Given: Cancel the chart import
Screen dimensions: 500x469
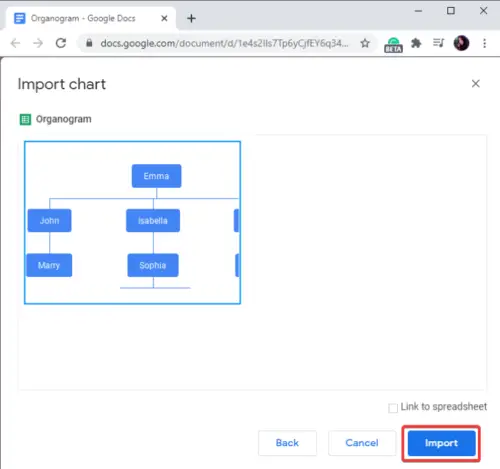Looking at the screenshot, I should point(362,443).
